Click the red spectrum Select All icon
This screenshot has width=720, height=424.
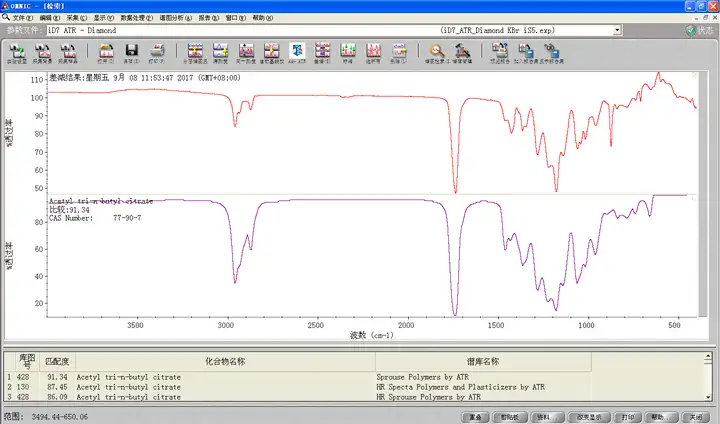(x=373, y=53)
